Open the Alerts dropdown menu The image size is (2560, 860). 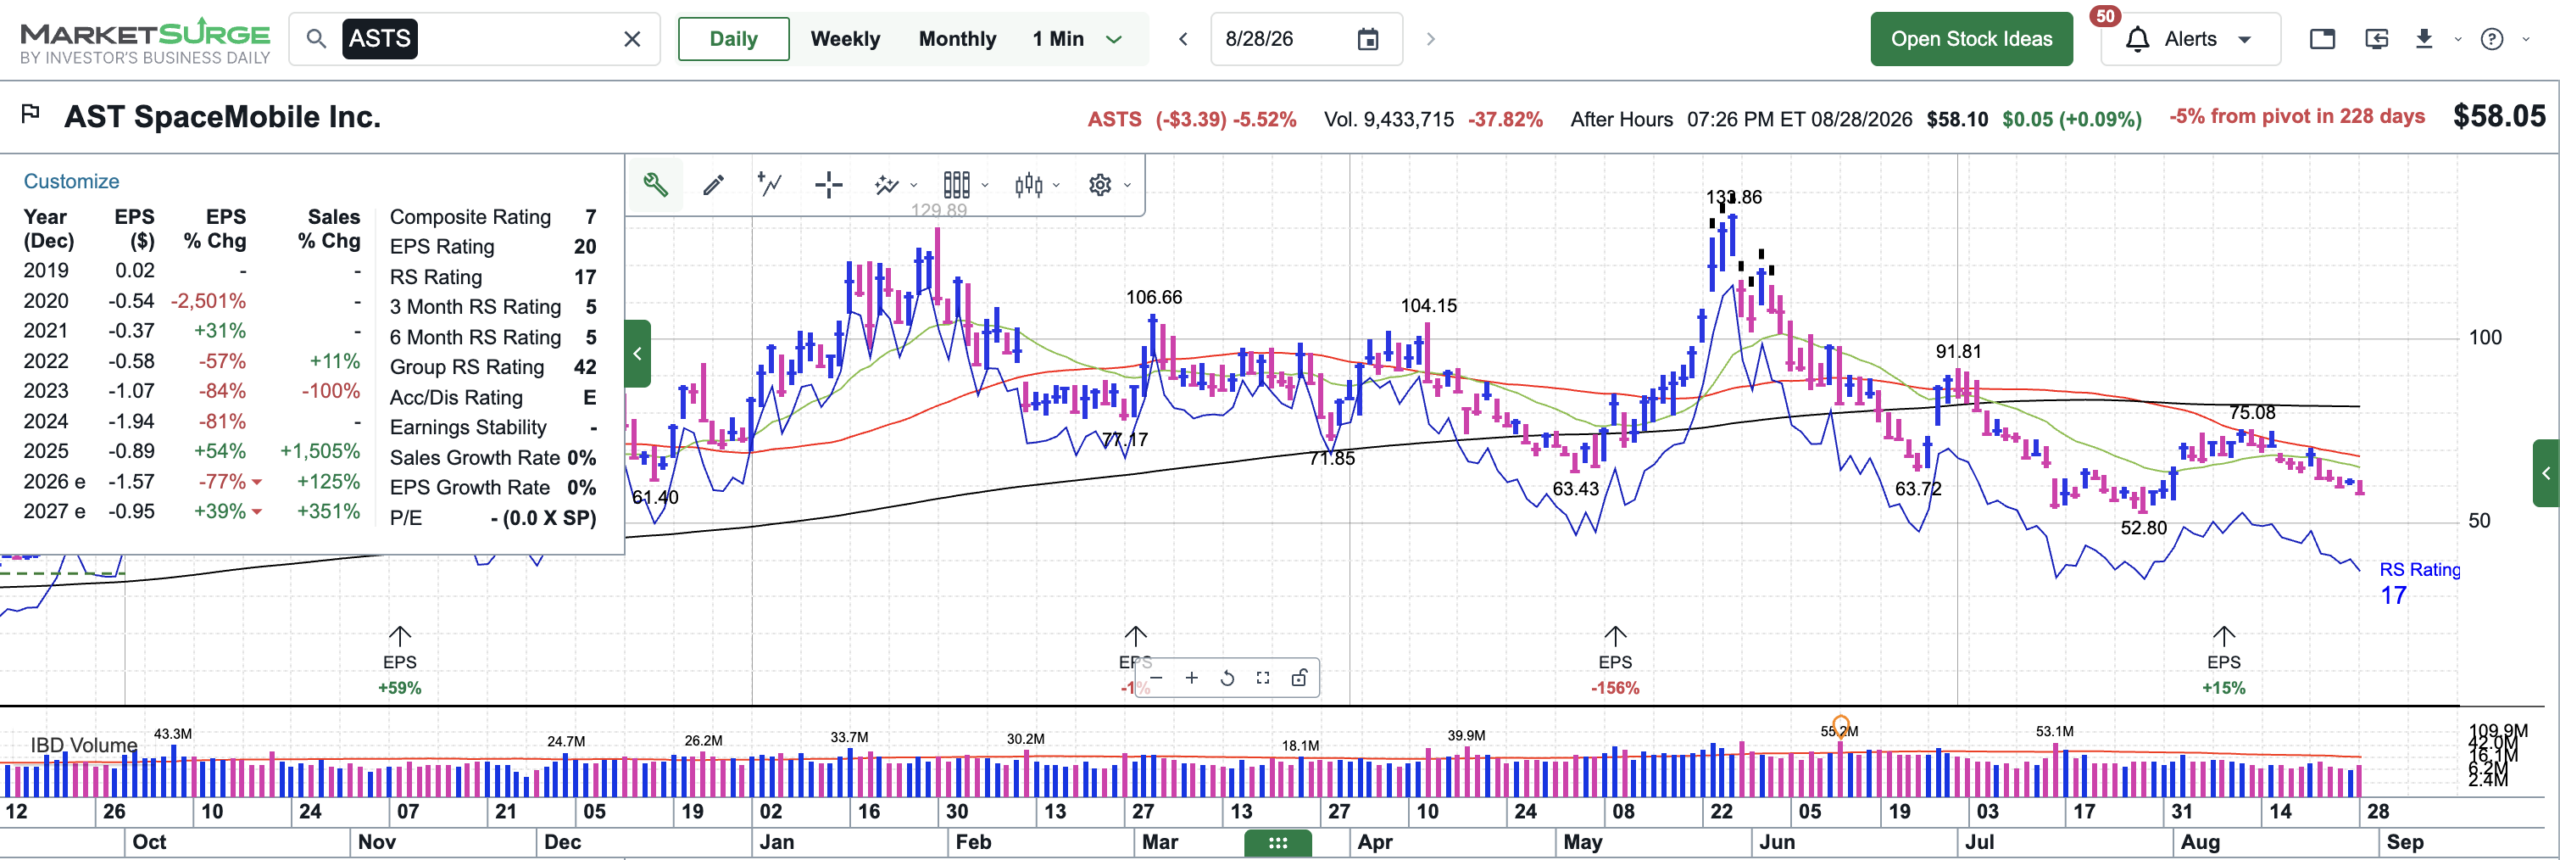click(x=2190, y=39)
